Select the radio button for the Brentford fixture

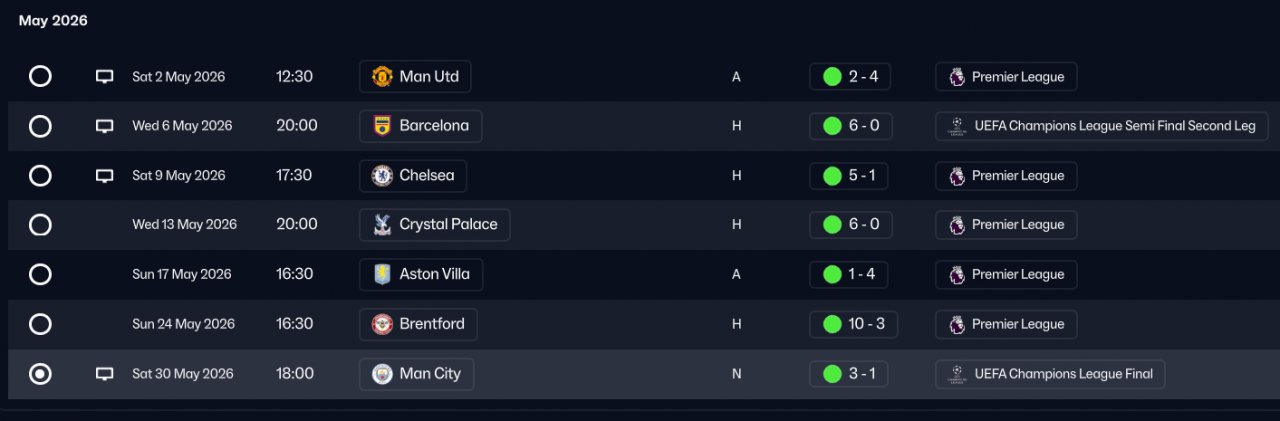pos(40,324)
